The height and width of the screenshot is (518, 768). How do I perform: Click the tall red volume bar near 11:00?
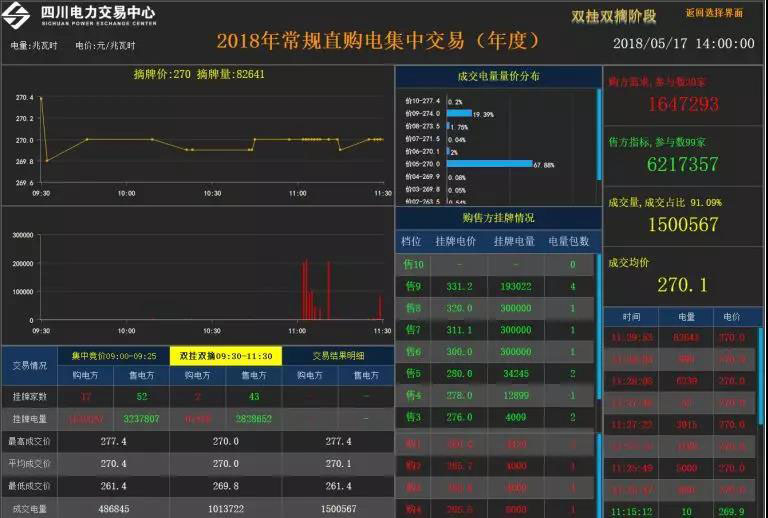pyautogui.click(x=305, y=290)
